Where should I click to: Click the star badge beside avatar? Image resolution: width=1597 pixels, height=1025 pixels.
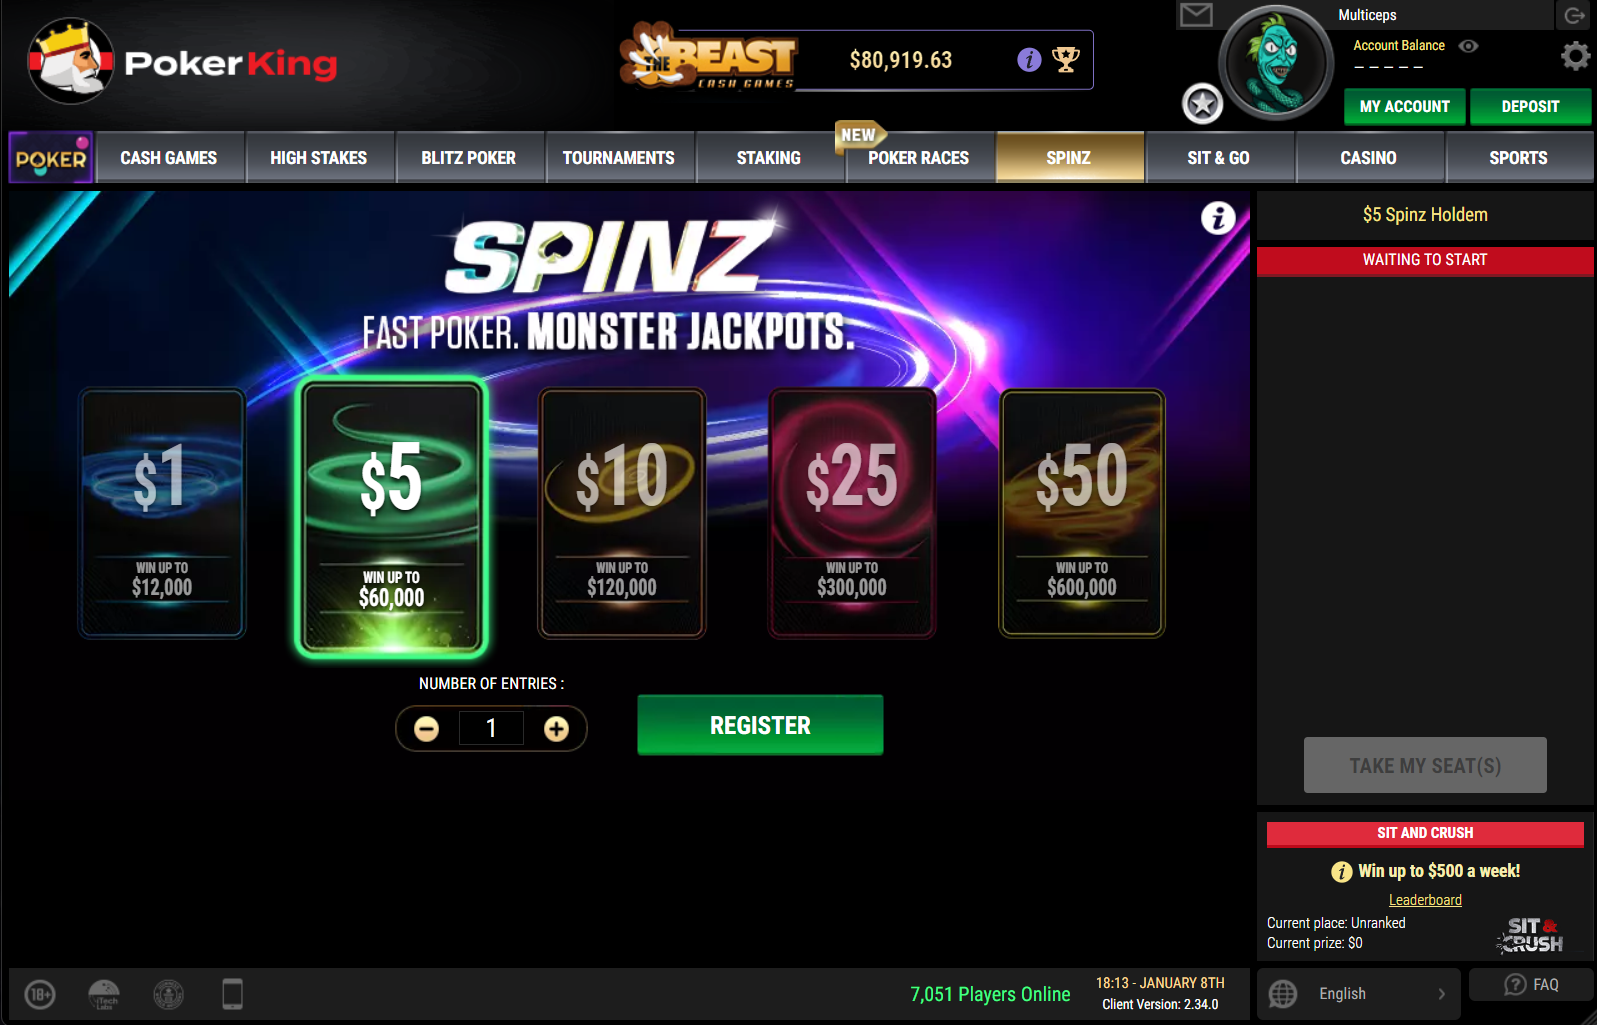coord(1202,104)
